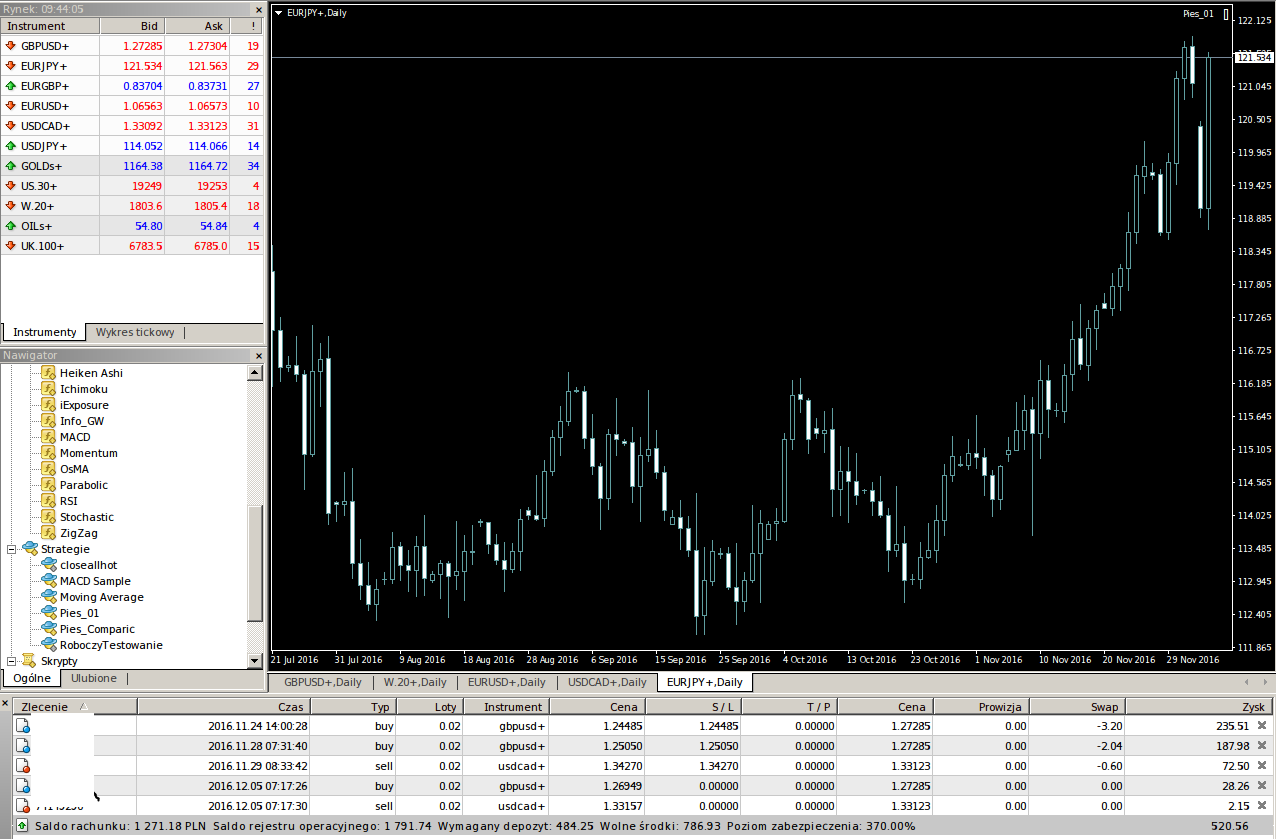Viewport: 1276px width, 839px height.
Task: Select the Moving Average strategy item
Action: pos(101,597)
